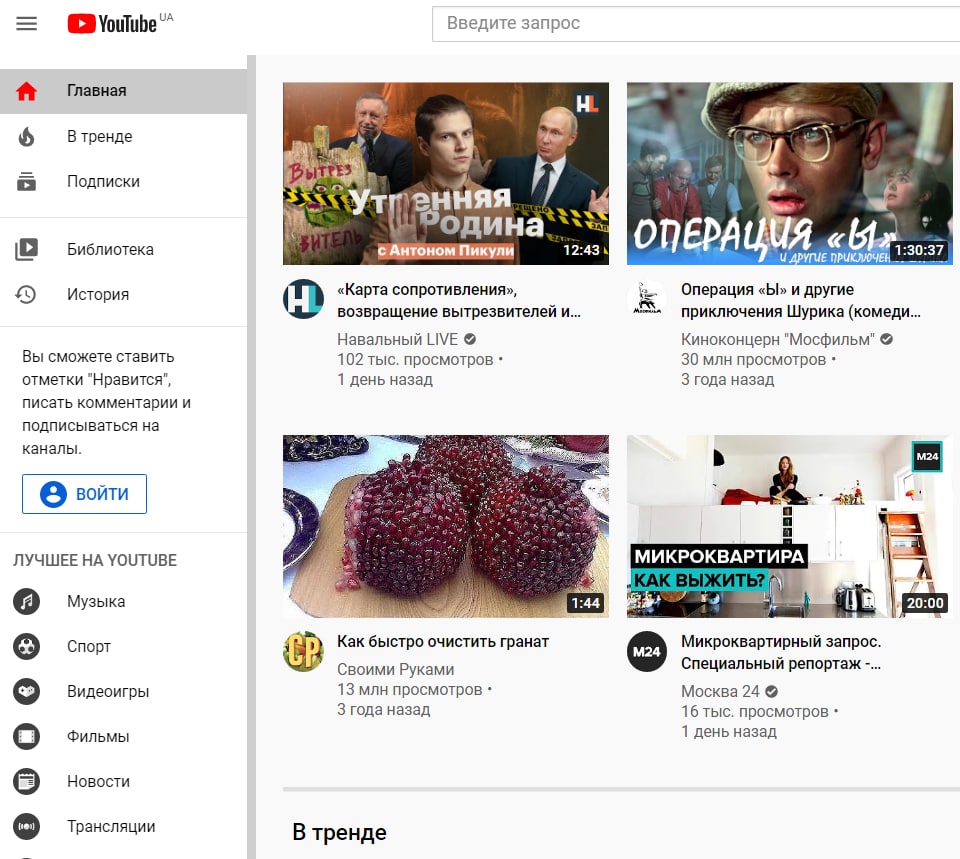The width and height of the screenshot is (960, 859).
Task: Click the Видеоигры gaming icon
Action: (26, 691)
